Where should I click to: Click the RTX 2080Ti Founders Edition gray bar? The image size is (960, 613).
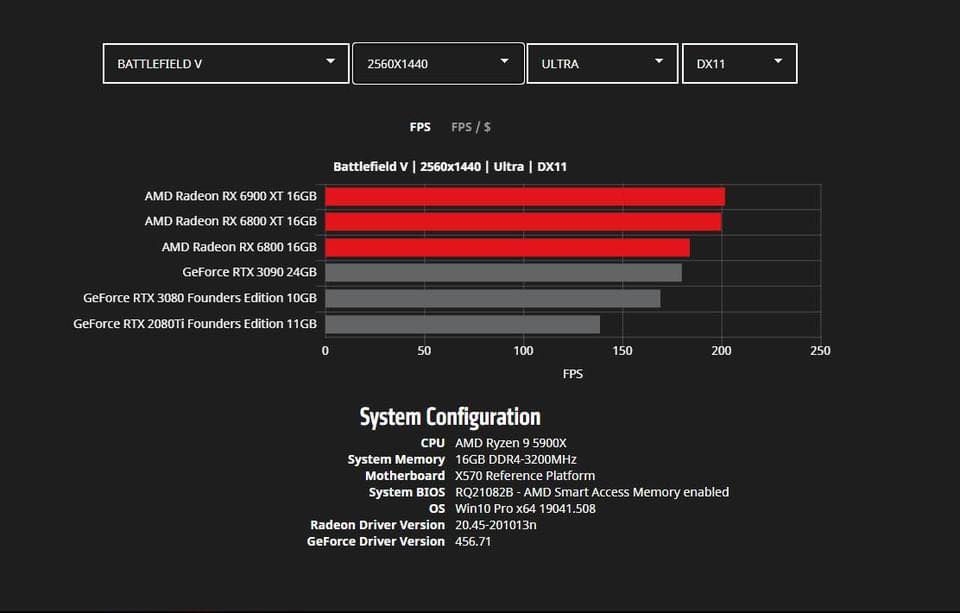coord(462,324)
